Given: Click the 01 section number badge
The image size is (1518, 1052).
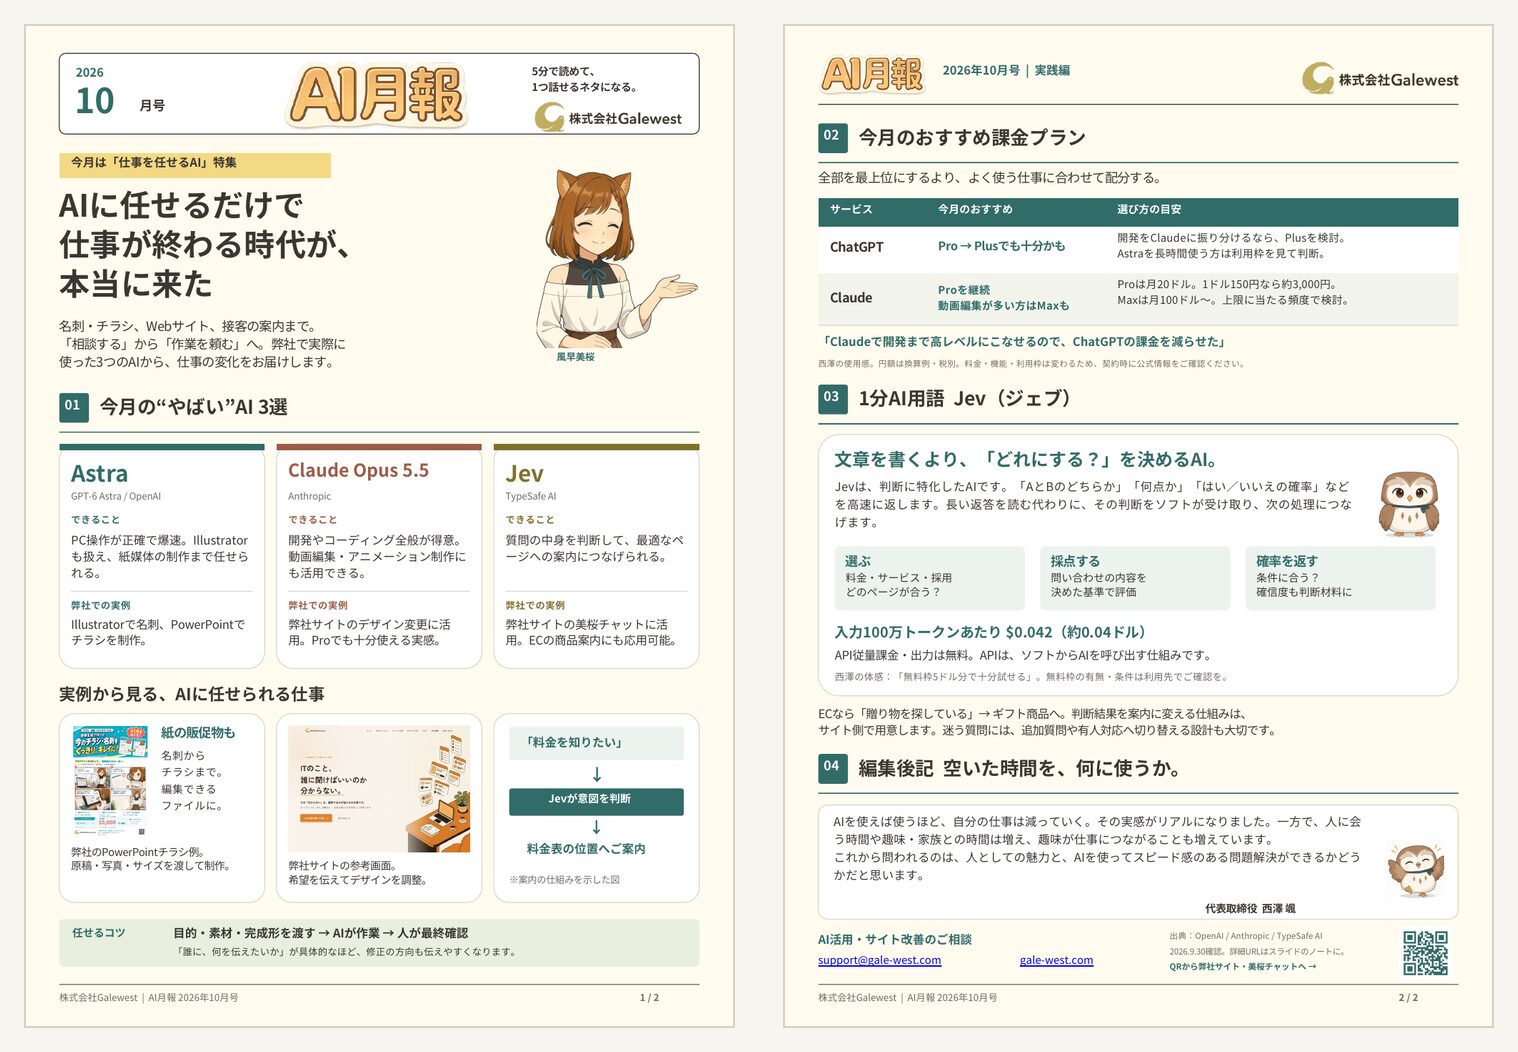Looking at the screenshot, I should 73,407.
